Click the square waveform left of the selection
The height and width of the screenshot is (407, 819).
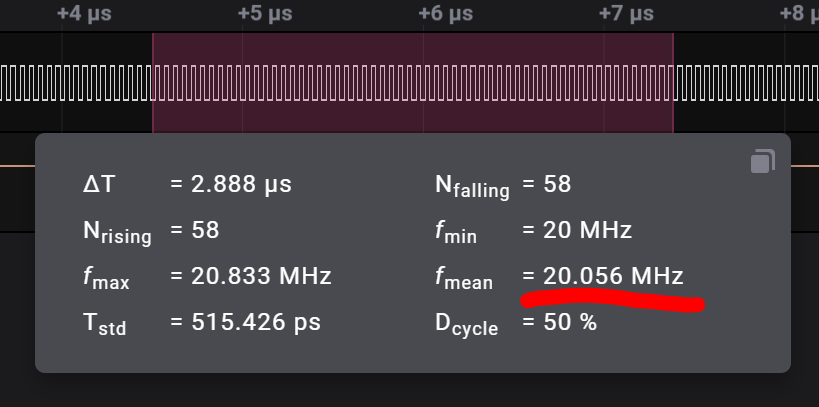[x=76, y=83]
